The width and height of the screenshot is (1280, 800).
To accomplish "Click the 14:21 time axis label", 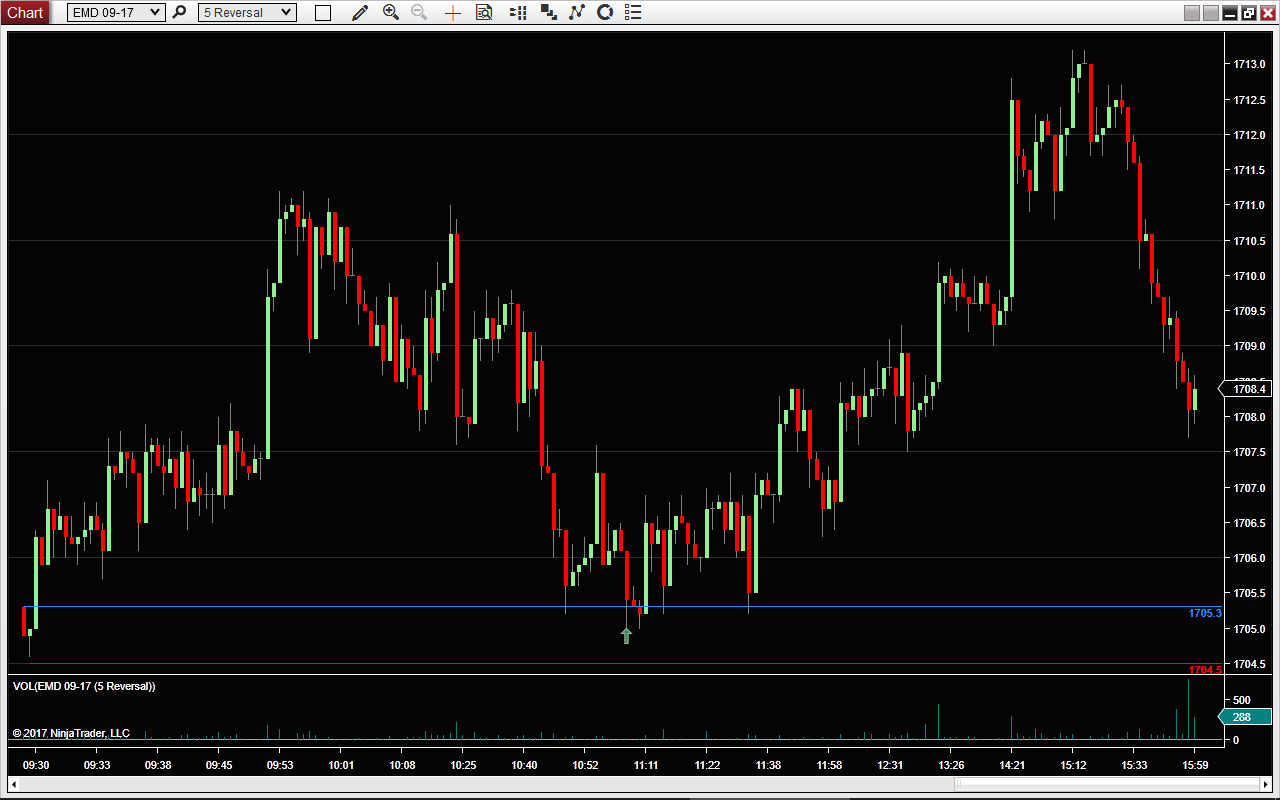I will (x=1012, y=765).
